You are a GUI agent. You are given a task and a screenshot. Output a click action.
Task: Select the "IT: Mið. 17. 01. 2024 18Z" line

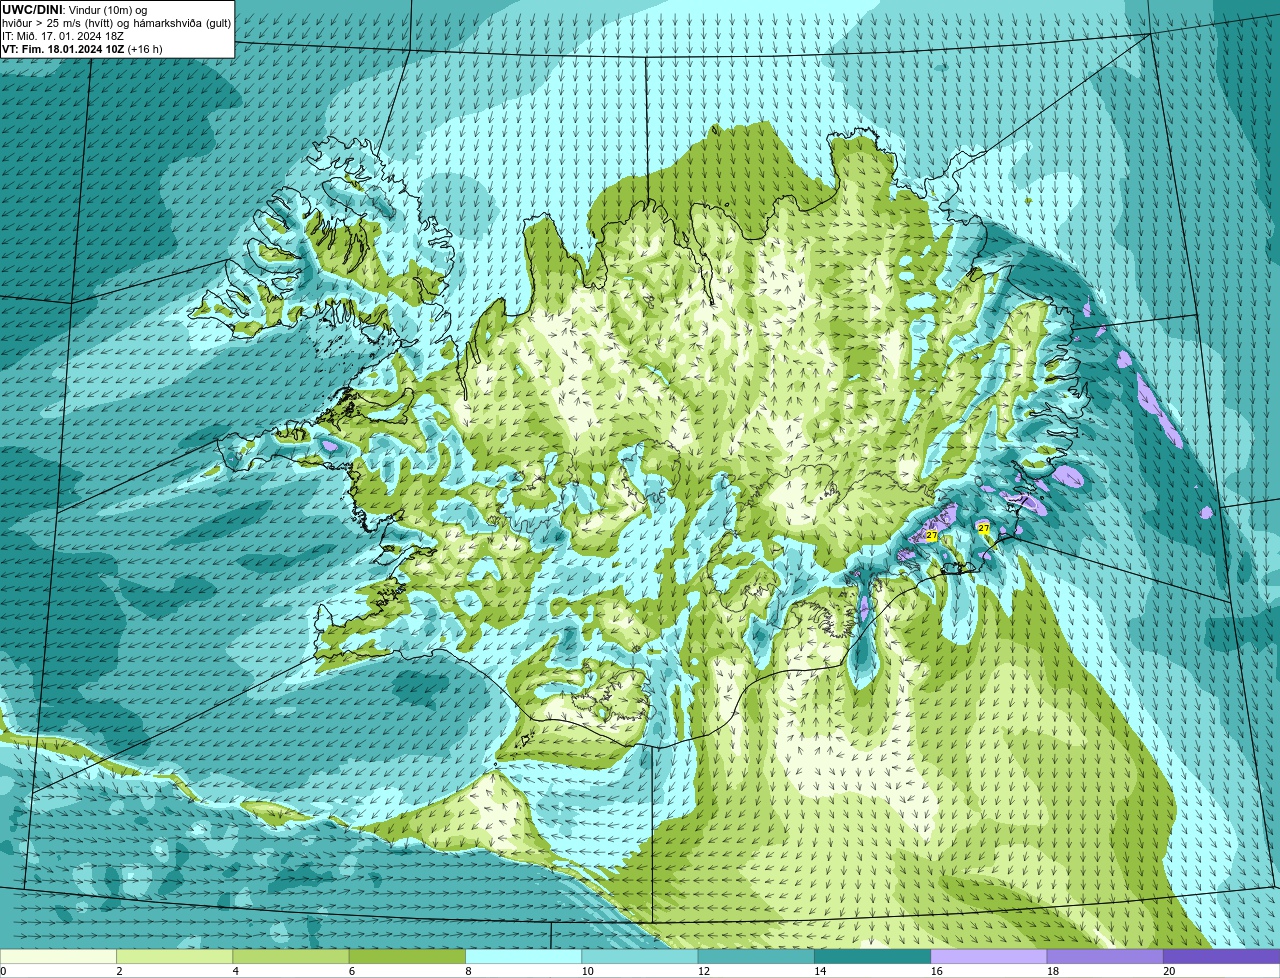[62, 36]
